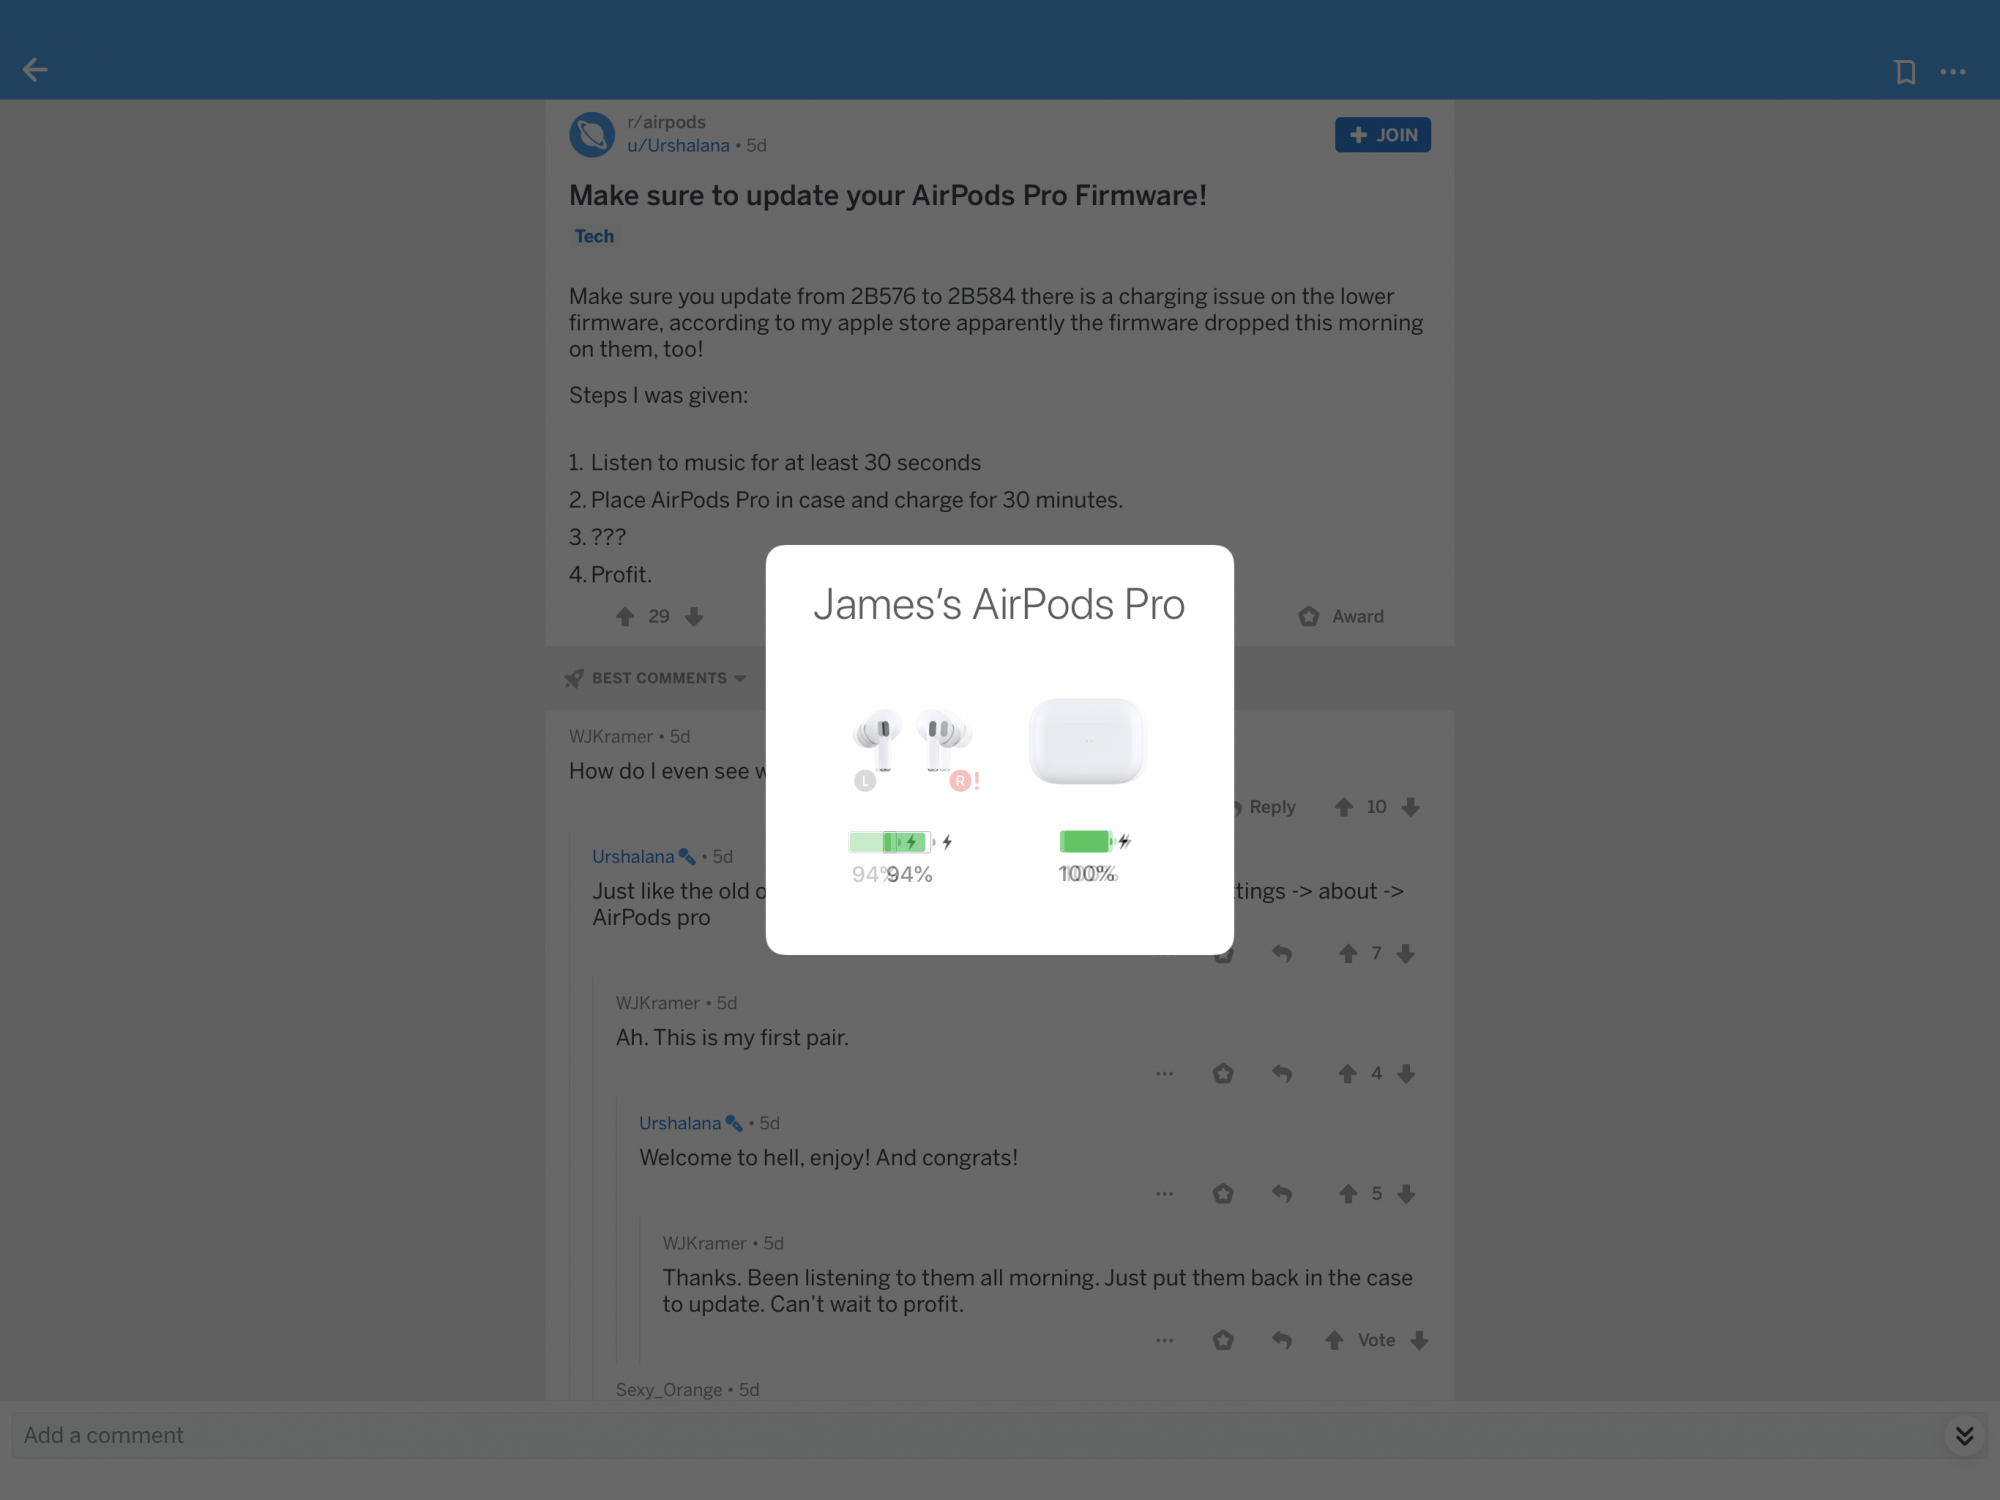Upvote 'Ah. This is my first pair' comment
The image size is (2000, 1500).
pos(1348,1074)
